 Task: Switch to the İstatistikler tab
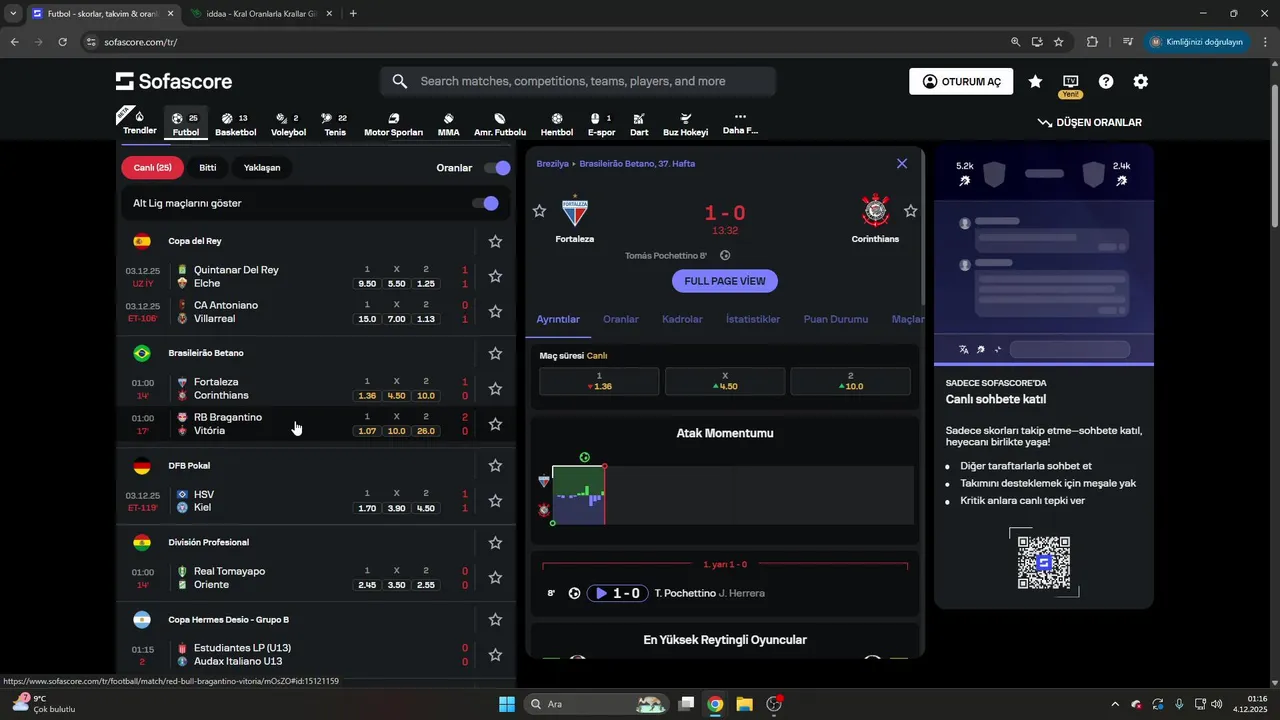tap(753, 320)
